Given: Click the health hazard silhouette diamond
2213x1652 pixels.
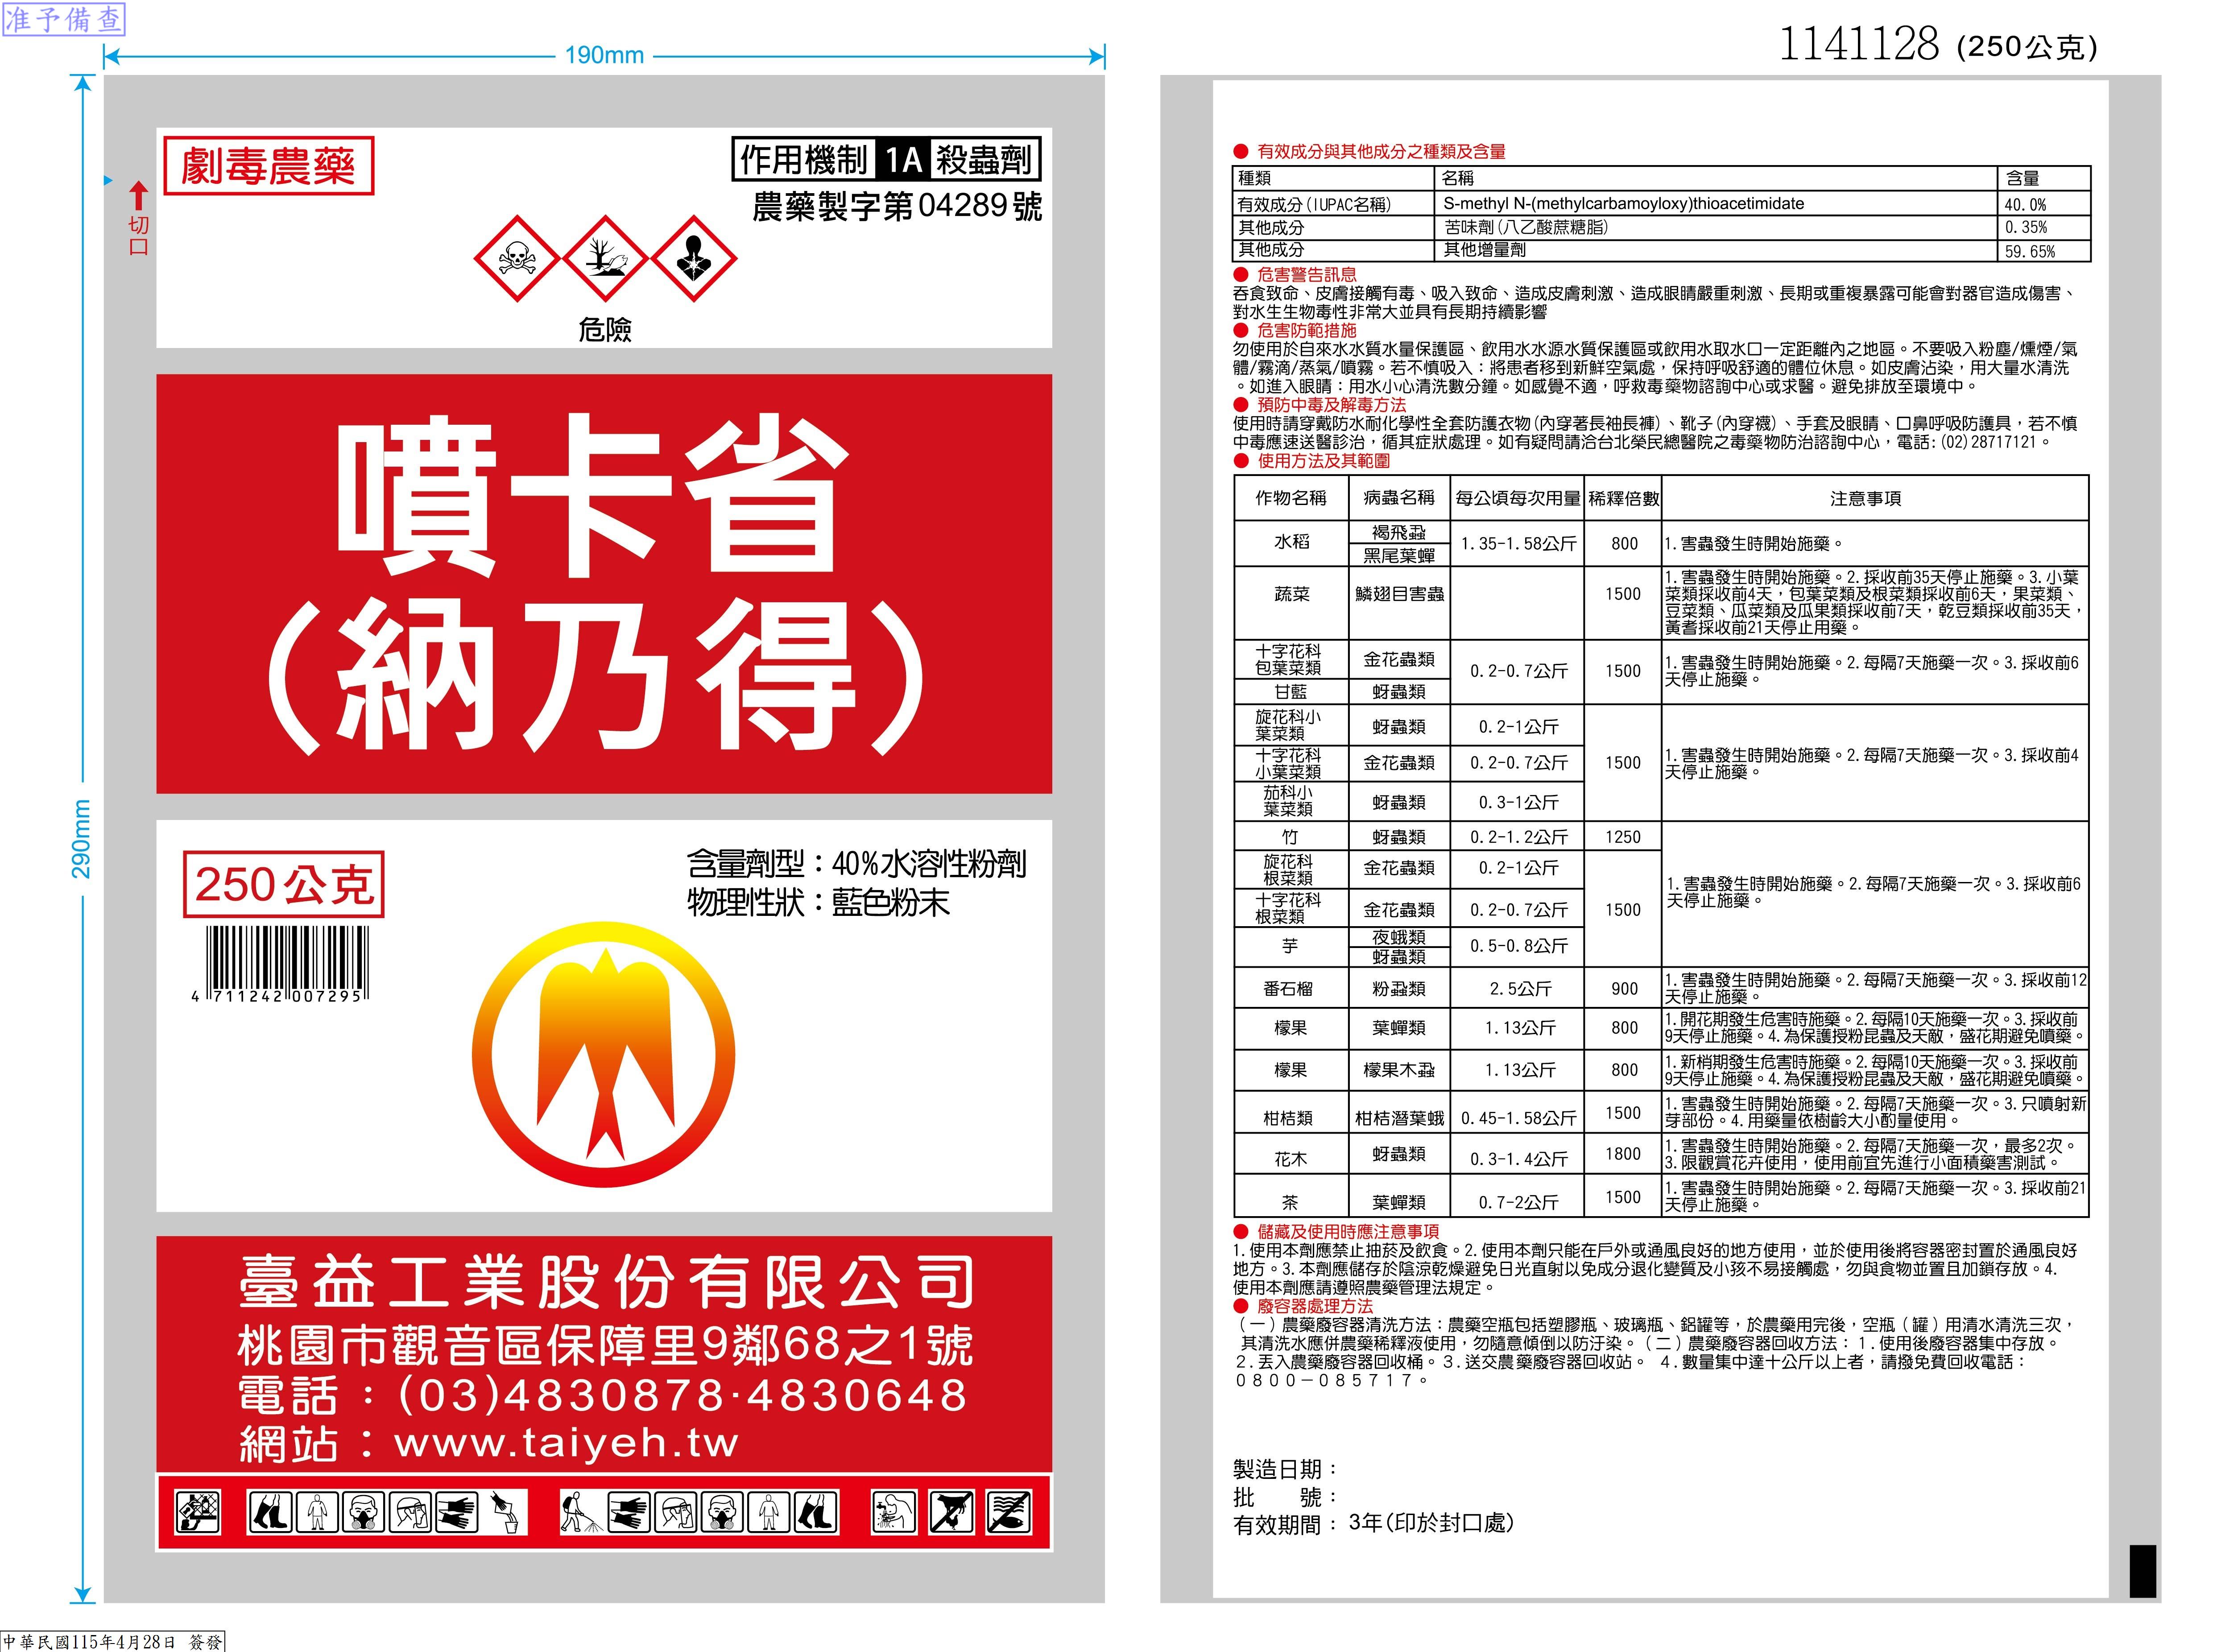Looking at the screenshot, I should pos(694,258).
